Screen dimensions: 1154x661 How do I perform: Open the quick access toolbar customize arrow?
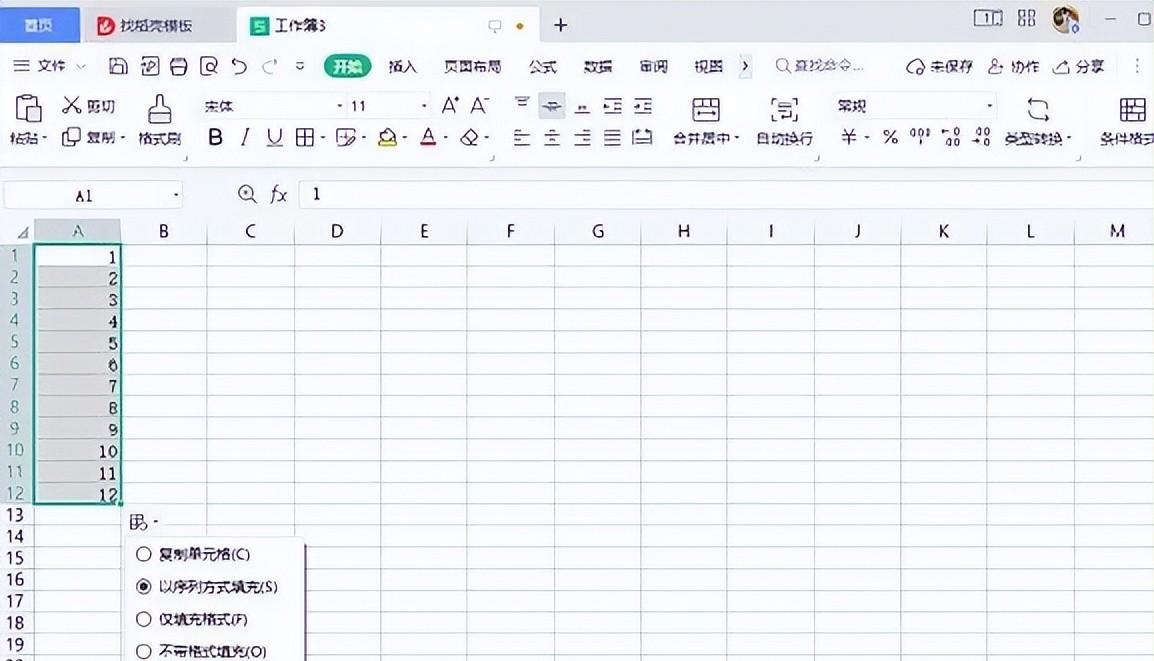click(x=300, y=66)
